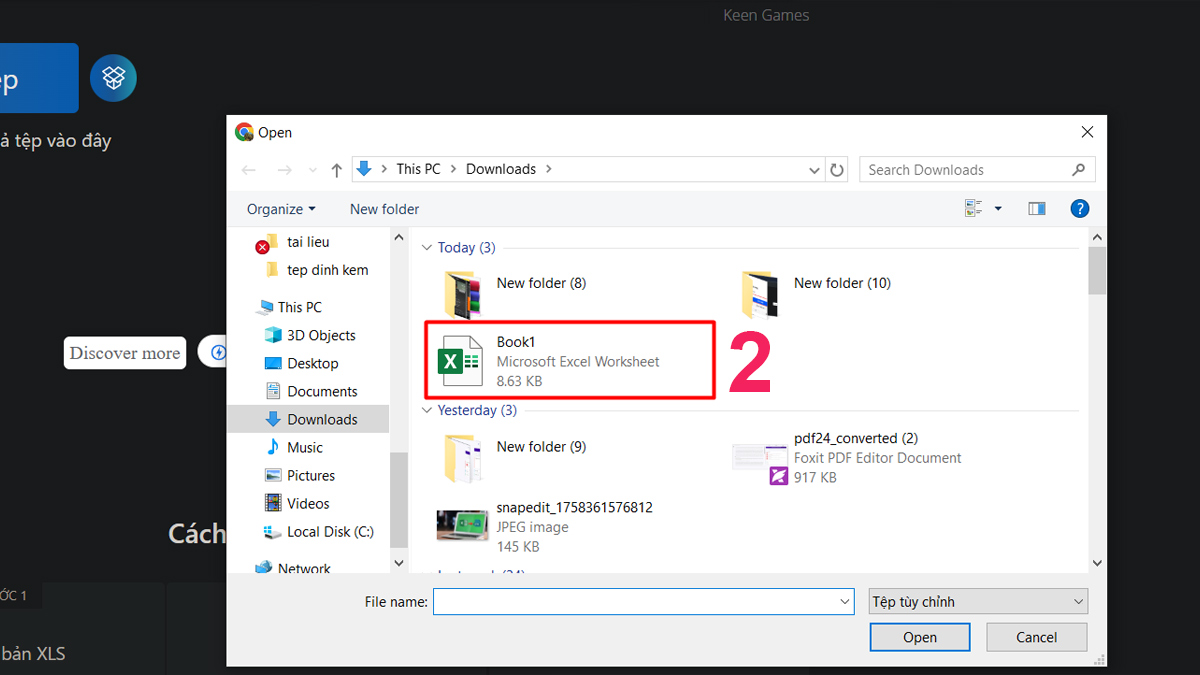
Task: Click the Dropbox icon on webpage
Action: coord(113,78)
